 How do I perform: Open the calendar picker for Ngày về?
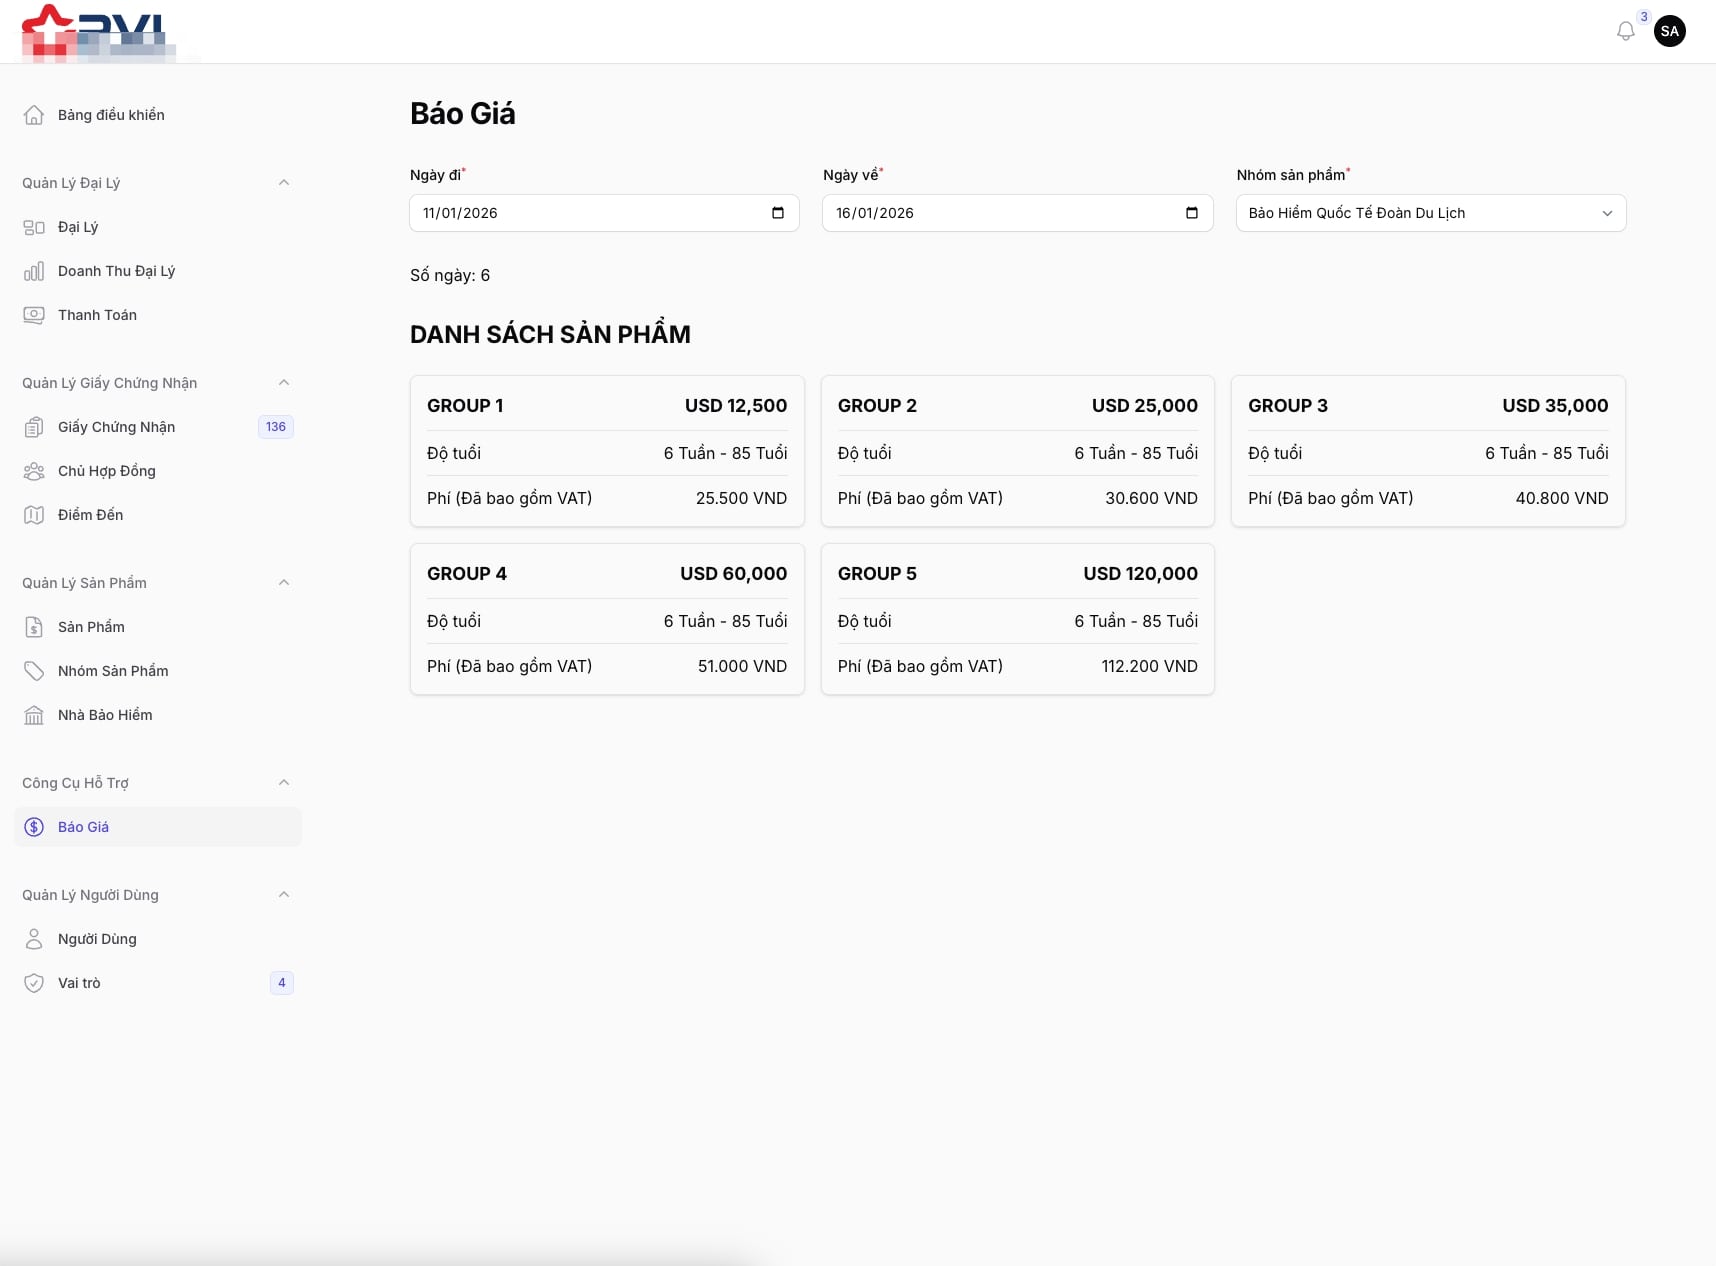1191,213
